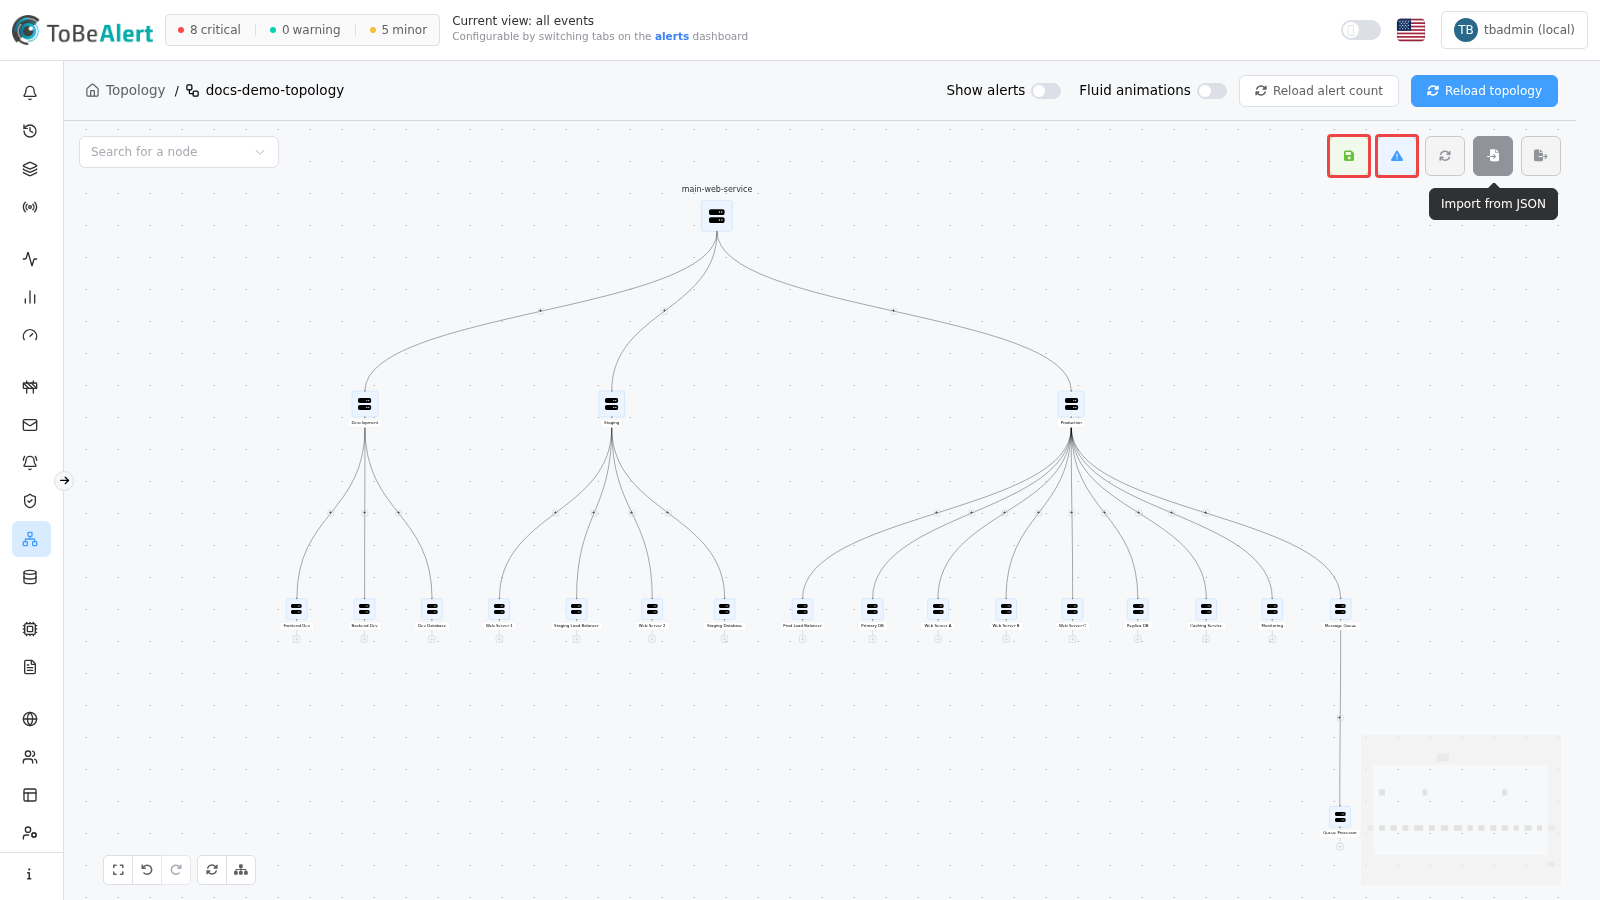
Task: Open the document file sidebar icon
Action: (30, 667)
